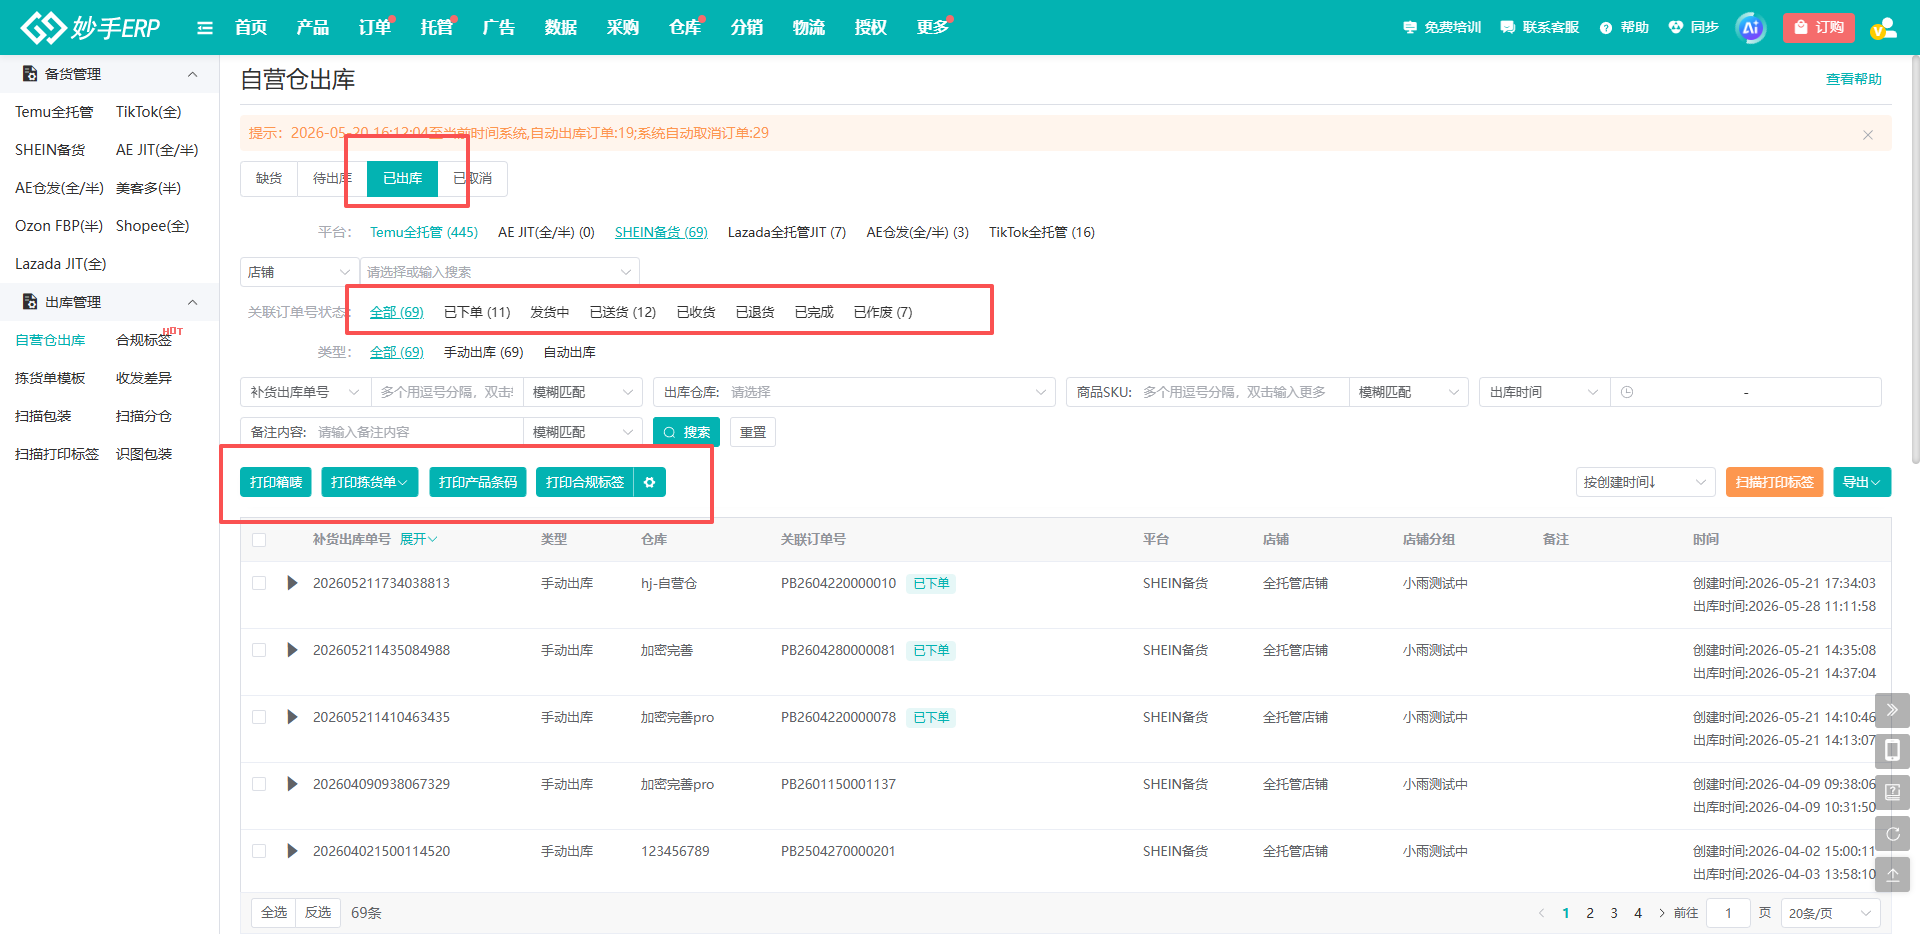Screen dimensions: 1920x934
Task: Expand row 202605211435084988 details triangle
Action: [292, 650]
